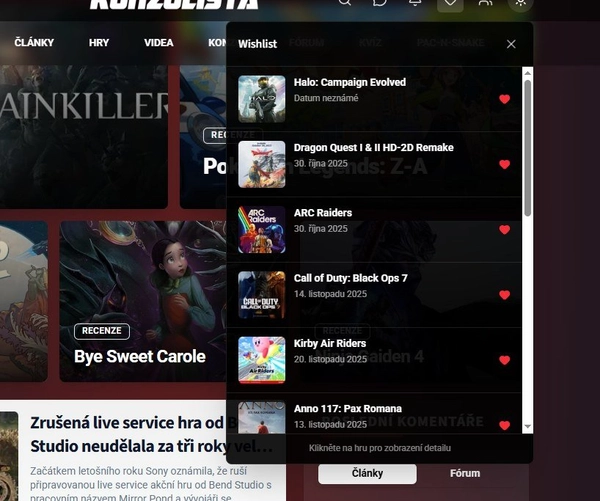600x501 pixels.
Task: Toggle the light/dark theme sun icon
Action: coord(520,3)
